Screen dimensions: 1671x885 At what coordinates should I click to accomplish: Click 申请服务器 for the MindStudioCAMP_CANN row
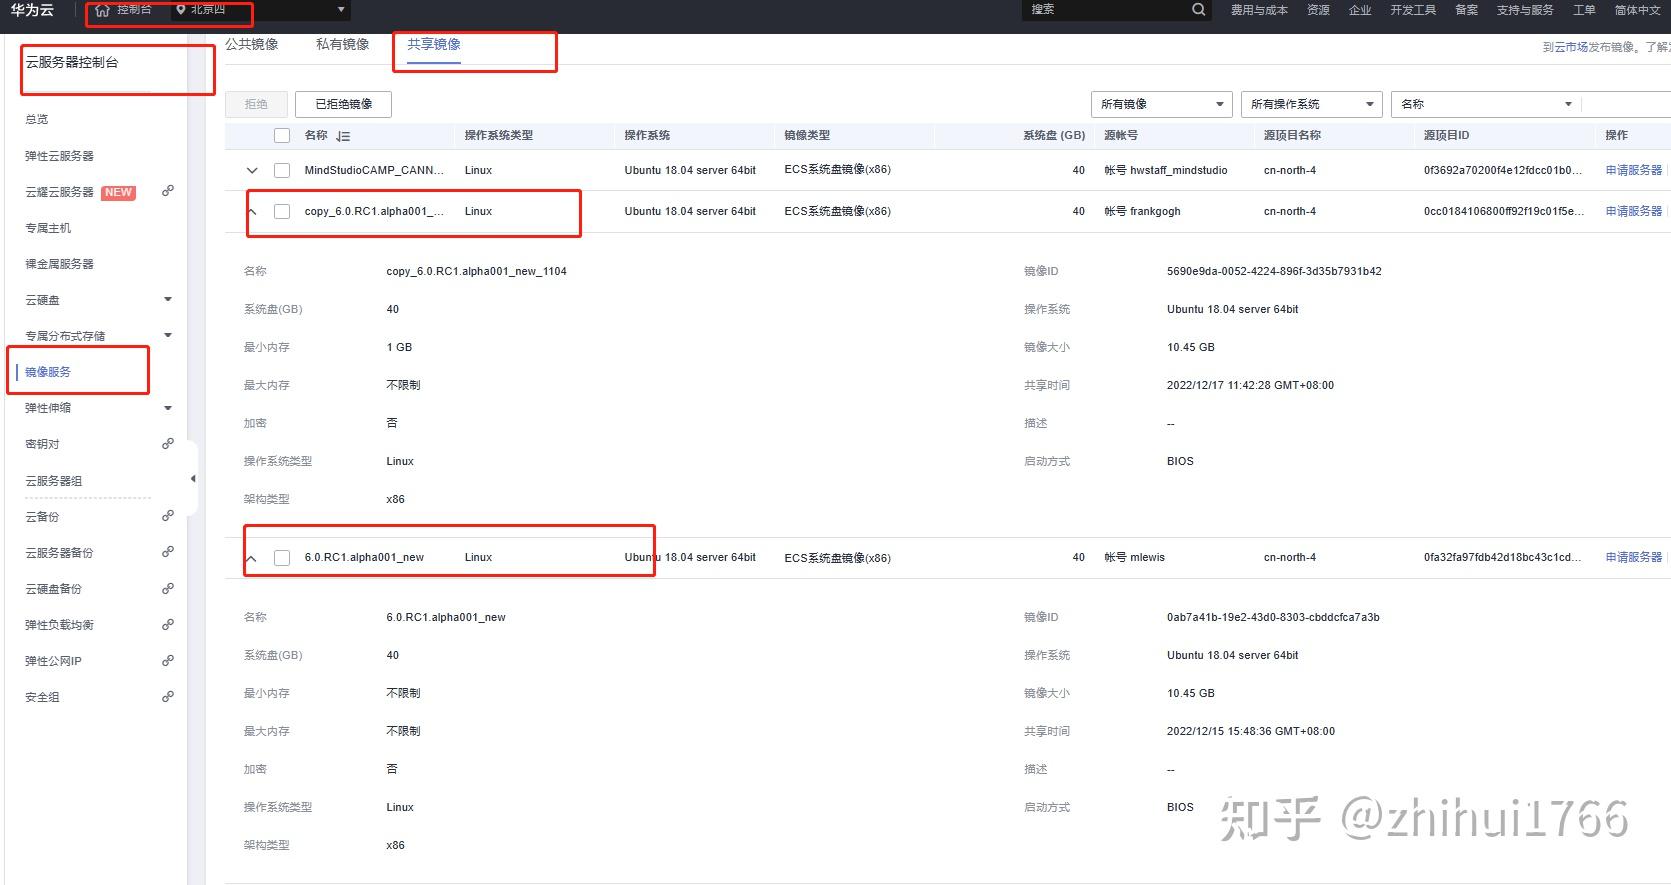tap(1634, 170)
